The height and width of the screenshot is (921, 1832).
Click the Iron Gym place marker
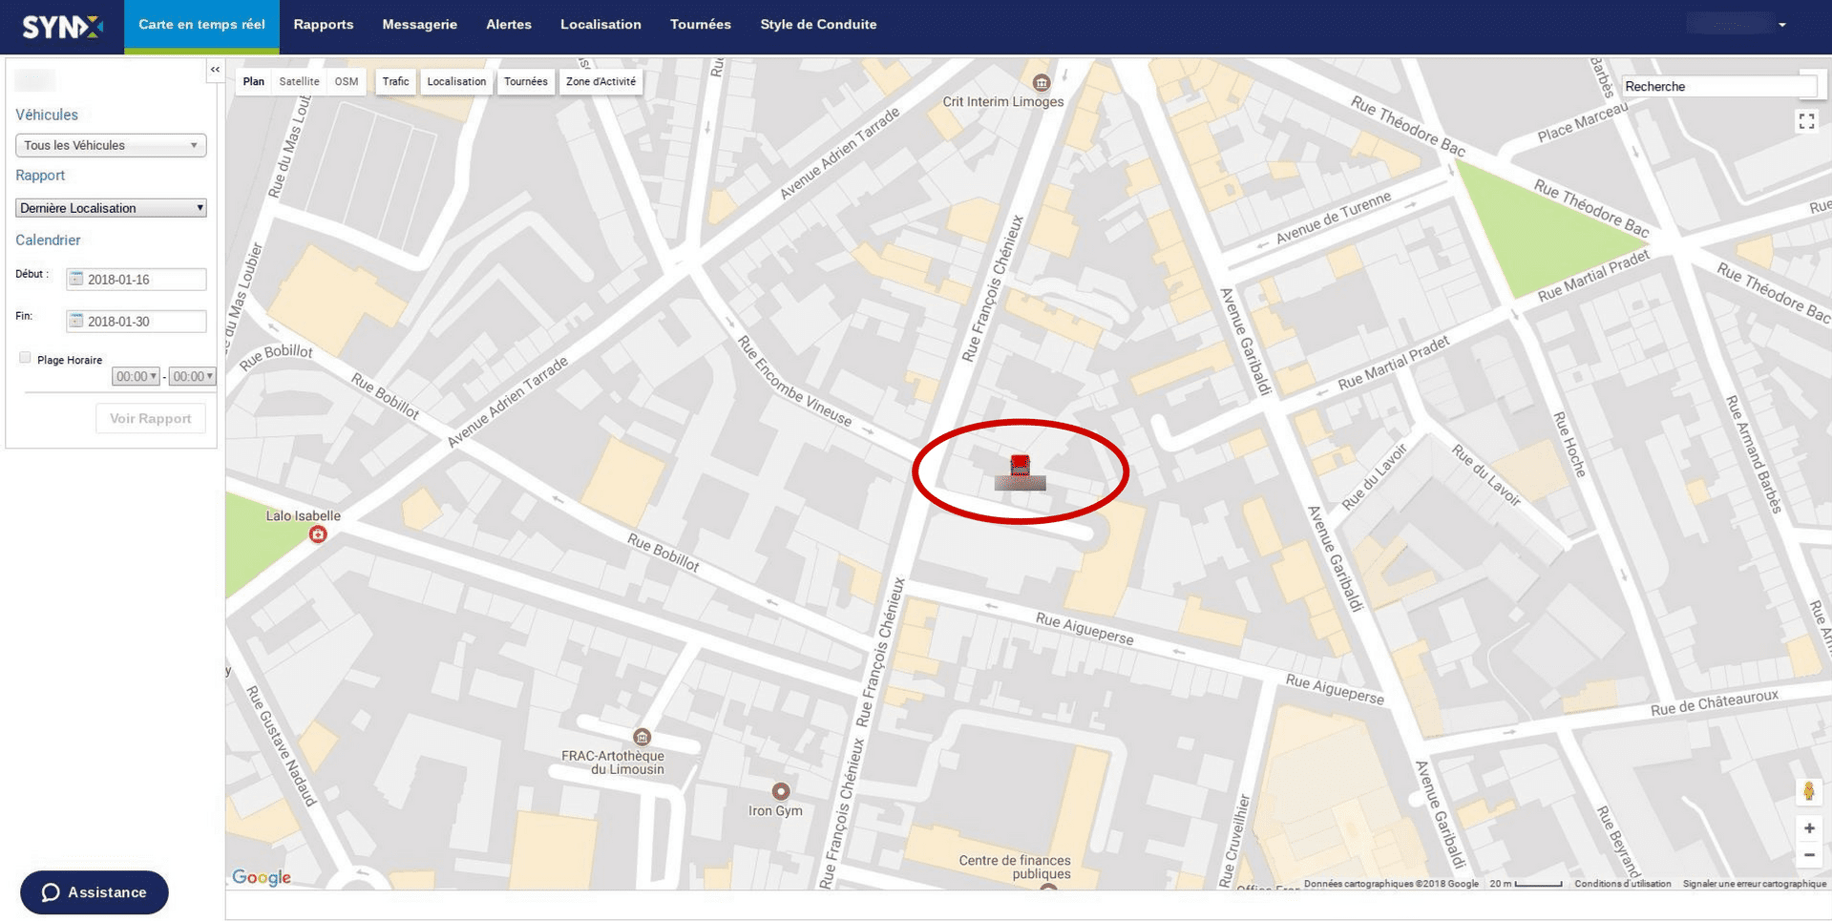[780, 792]
